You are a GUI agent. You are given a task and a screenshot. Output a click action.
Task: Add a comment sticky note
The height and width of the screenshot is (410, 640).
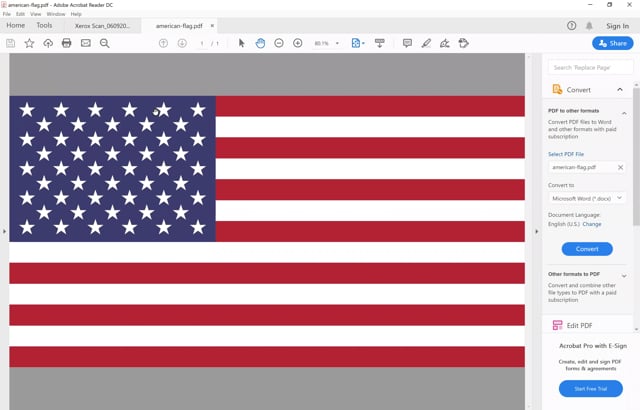[x=407, y=43]
